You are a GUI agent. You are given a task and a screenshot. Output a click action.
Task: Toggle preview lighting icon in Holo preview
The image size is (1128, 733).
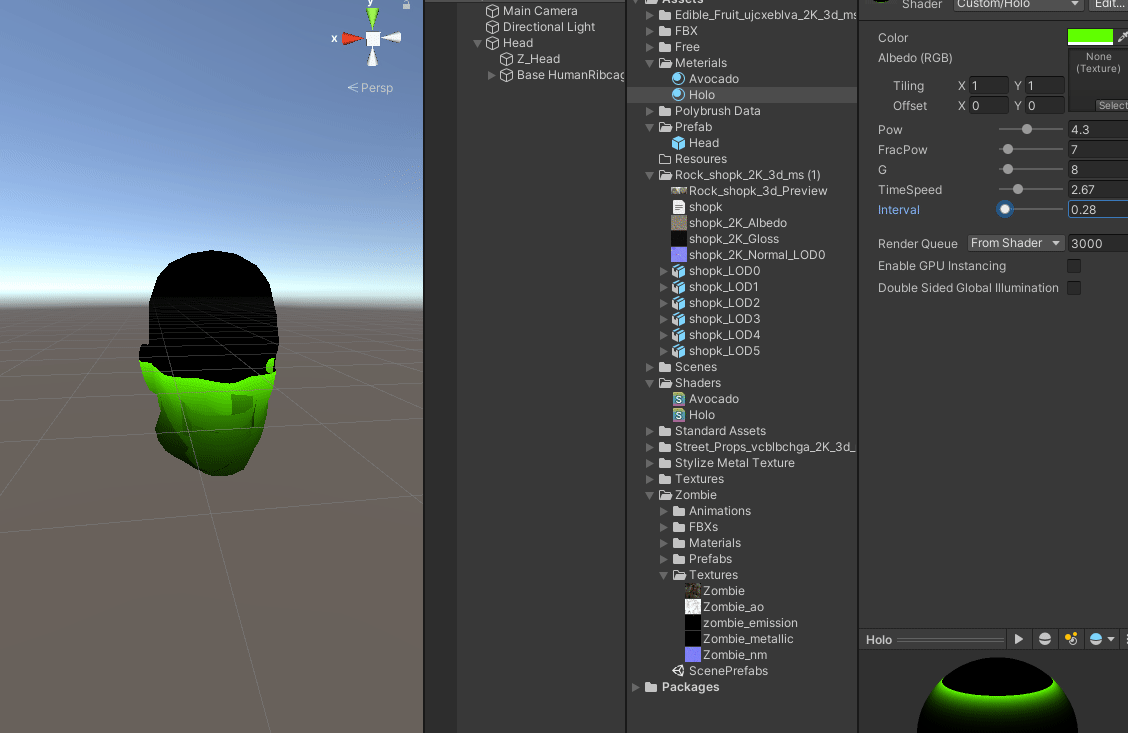coord(1070,639)
